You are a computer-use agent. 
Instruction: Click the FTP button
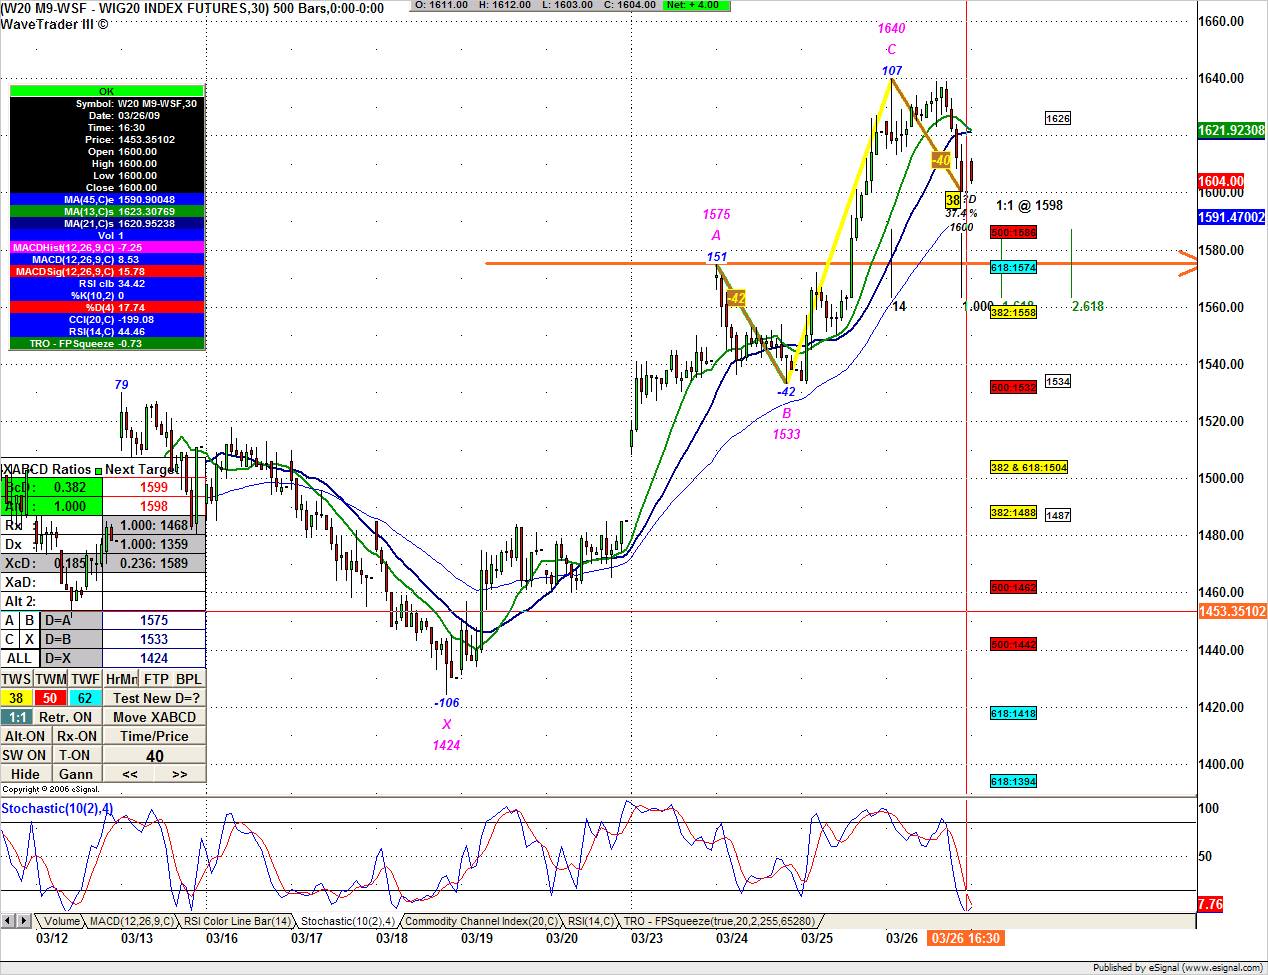coord(156,679)
